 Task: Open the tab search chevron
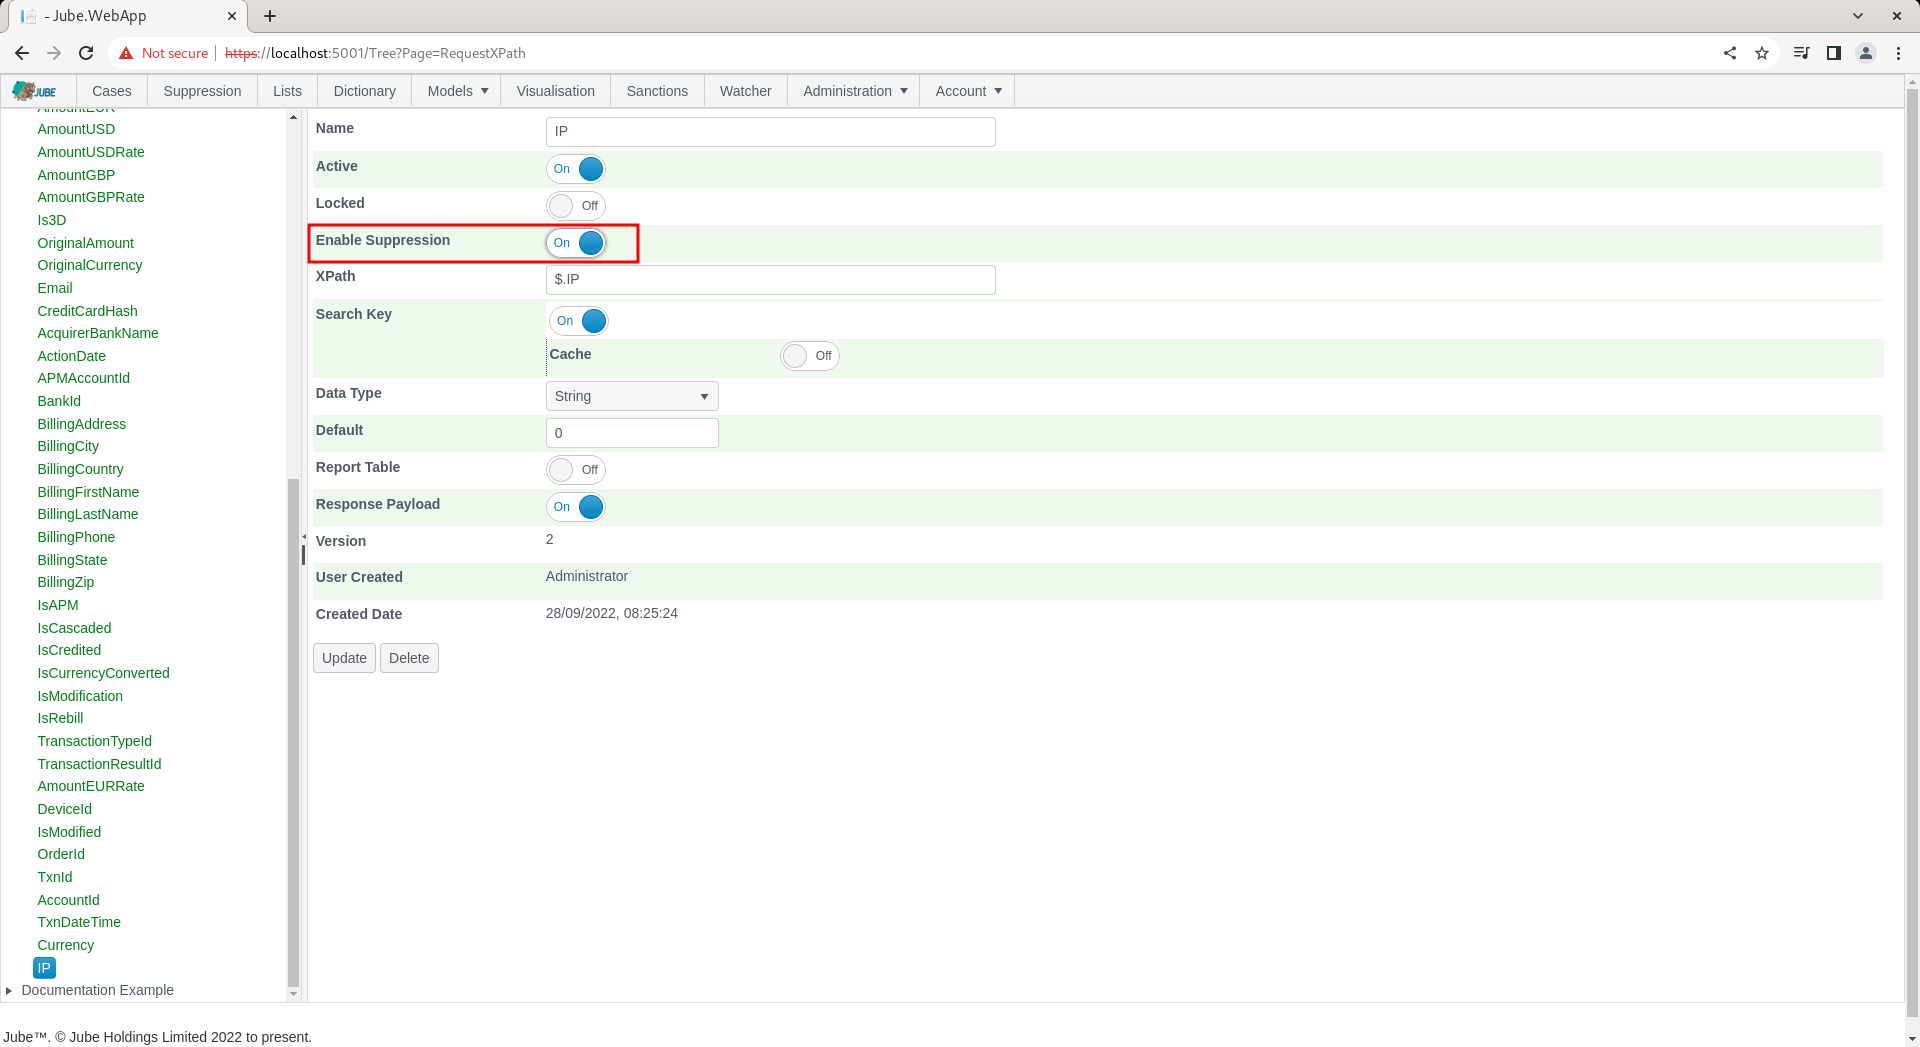coord(1858,16)
